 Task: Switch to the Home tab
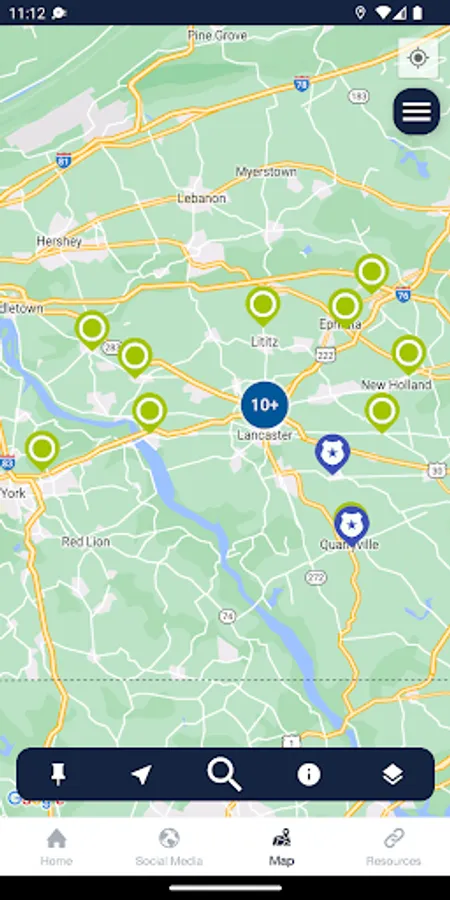[56, 847]
